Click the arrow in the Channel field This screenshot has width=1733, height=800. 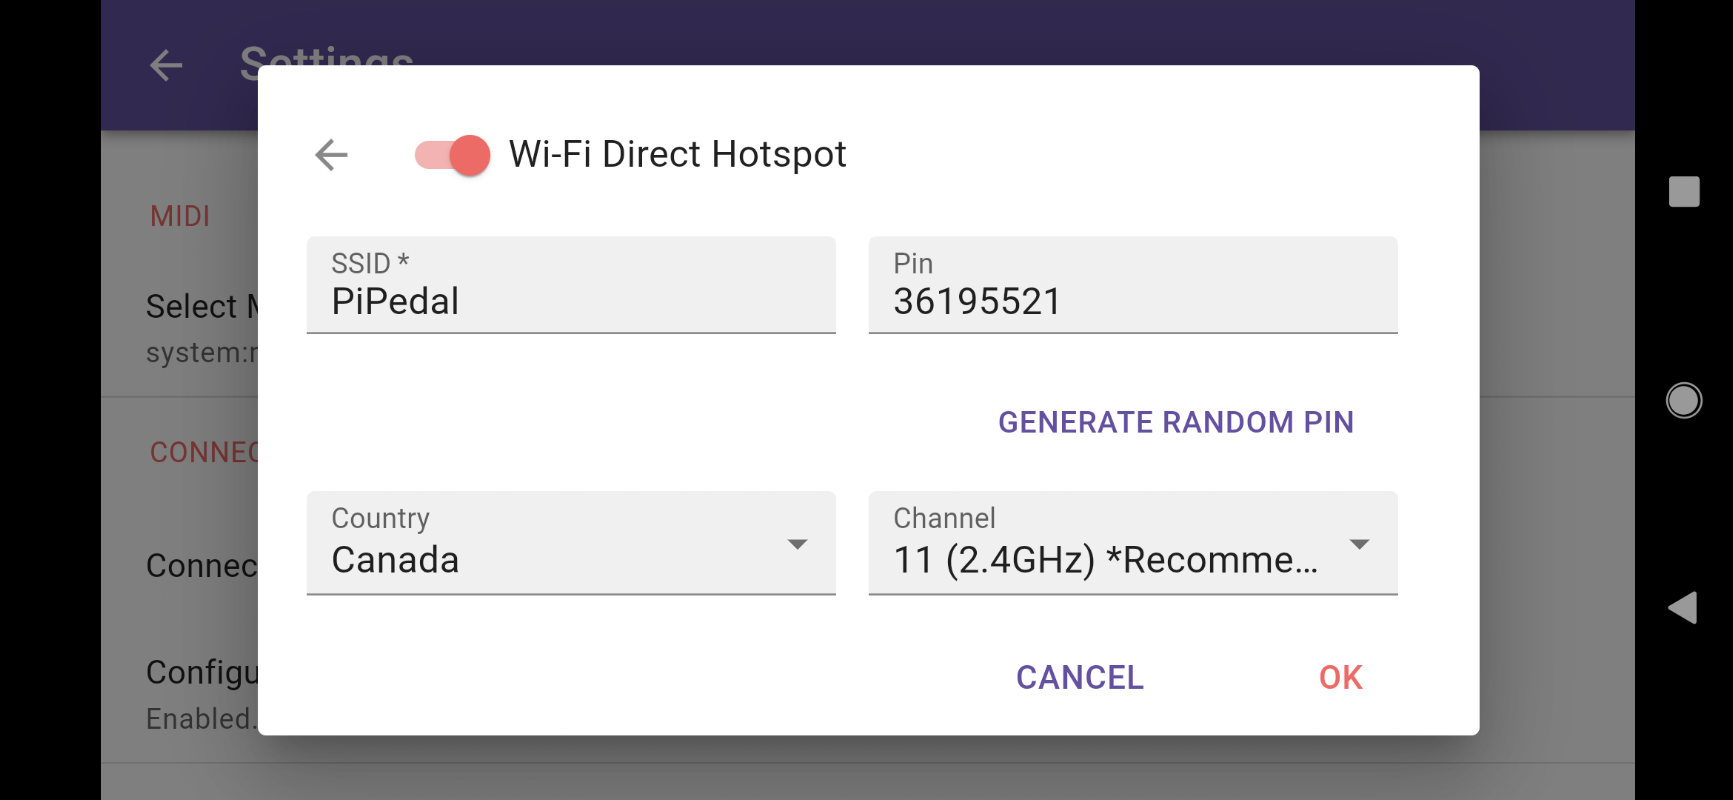point(1359,544)
